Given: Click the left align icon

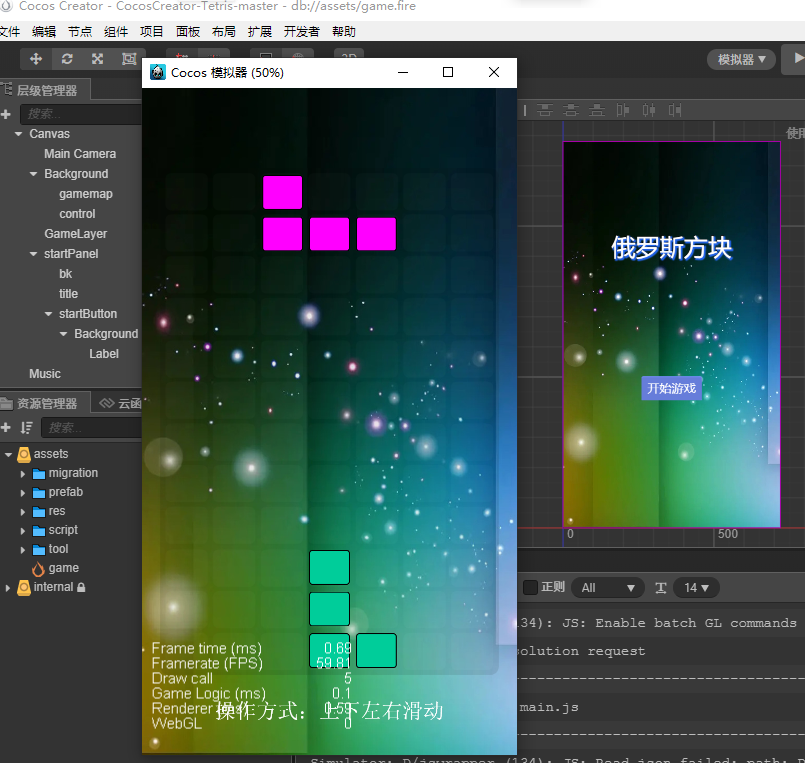Looking at the screenshot, I should 623,110.
